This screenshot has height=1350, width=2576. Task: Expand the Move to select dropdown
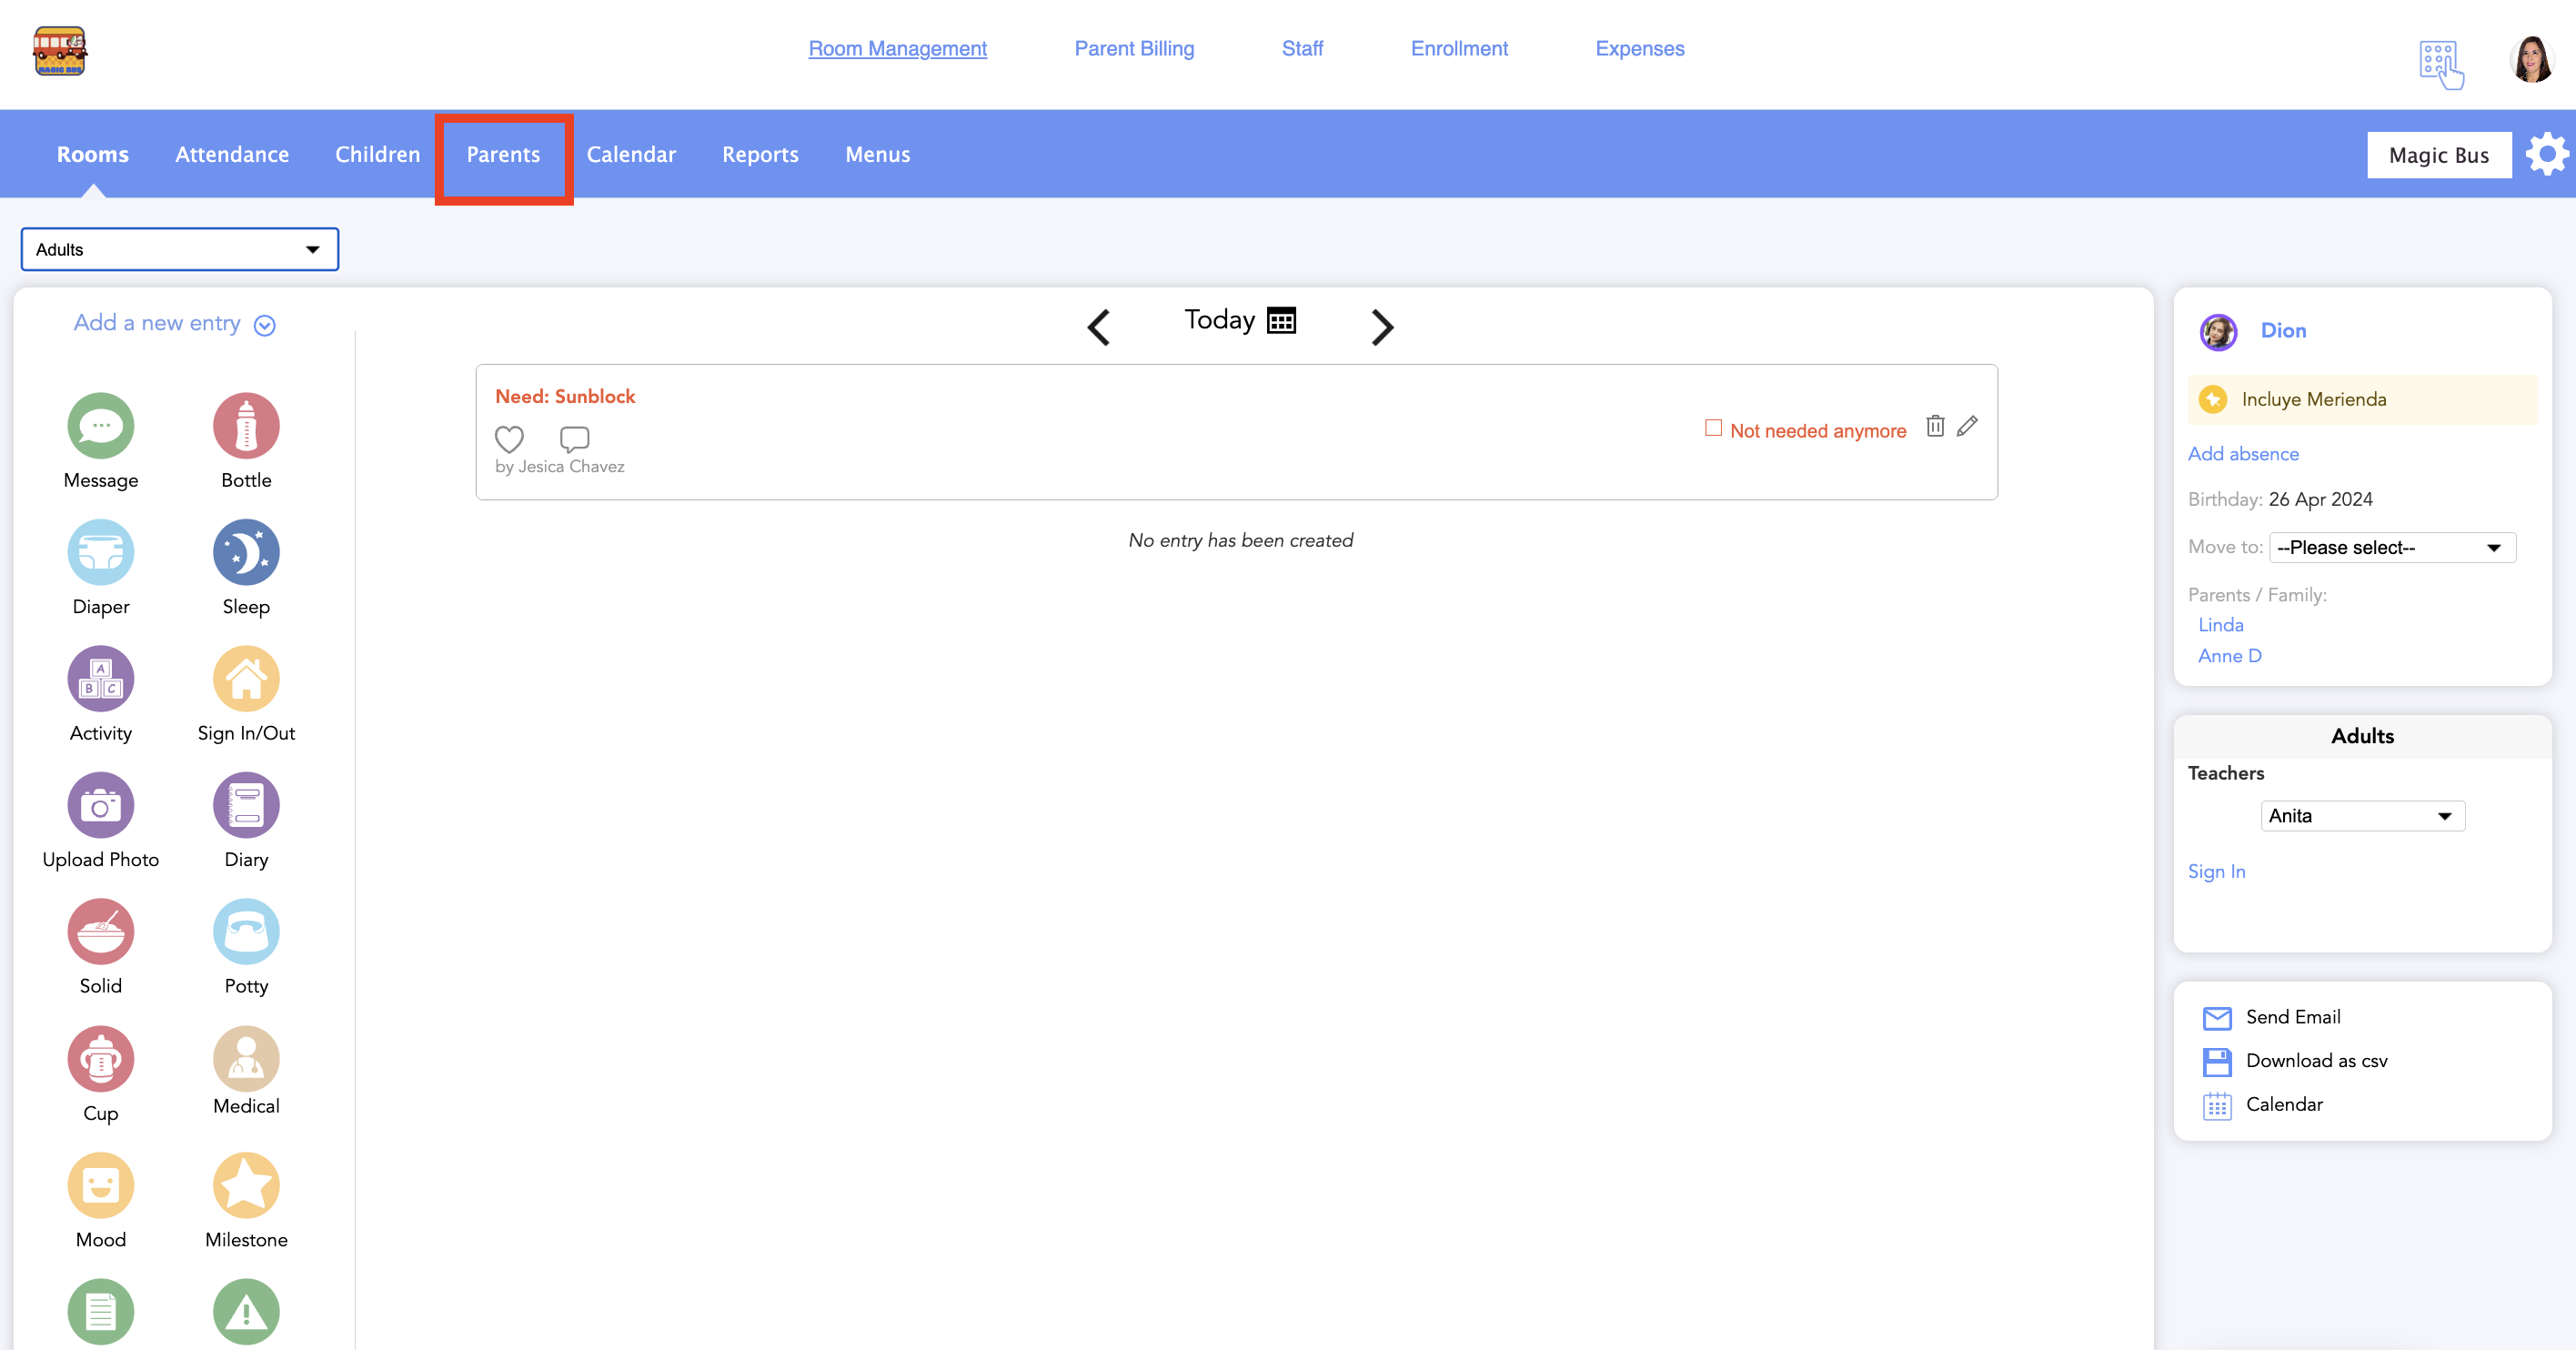click(2391, 547)
